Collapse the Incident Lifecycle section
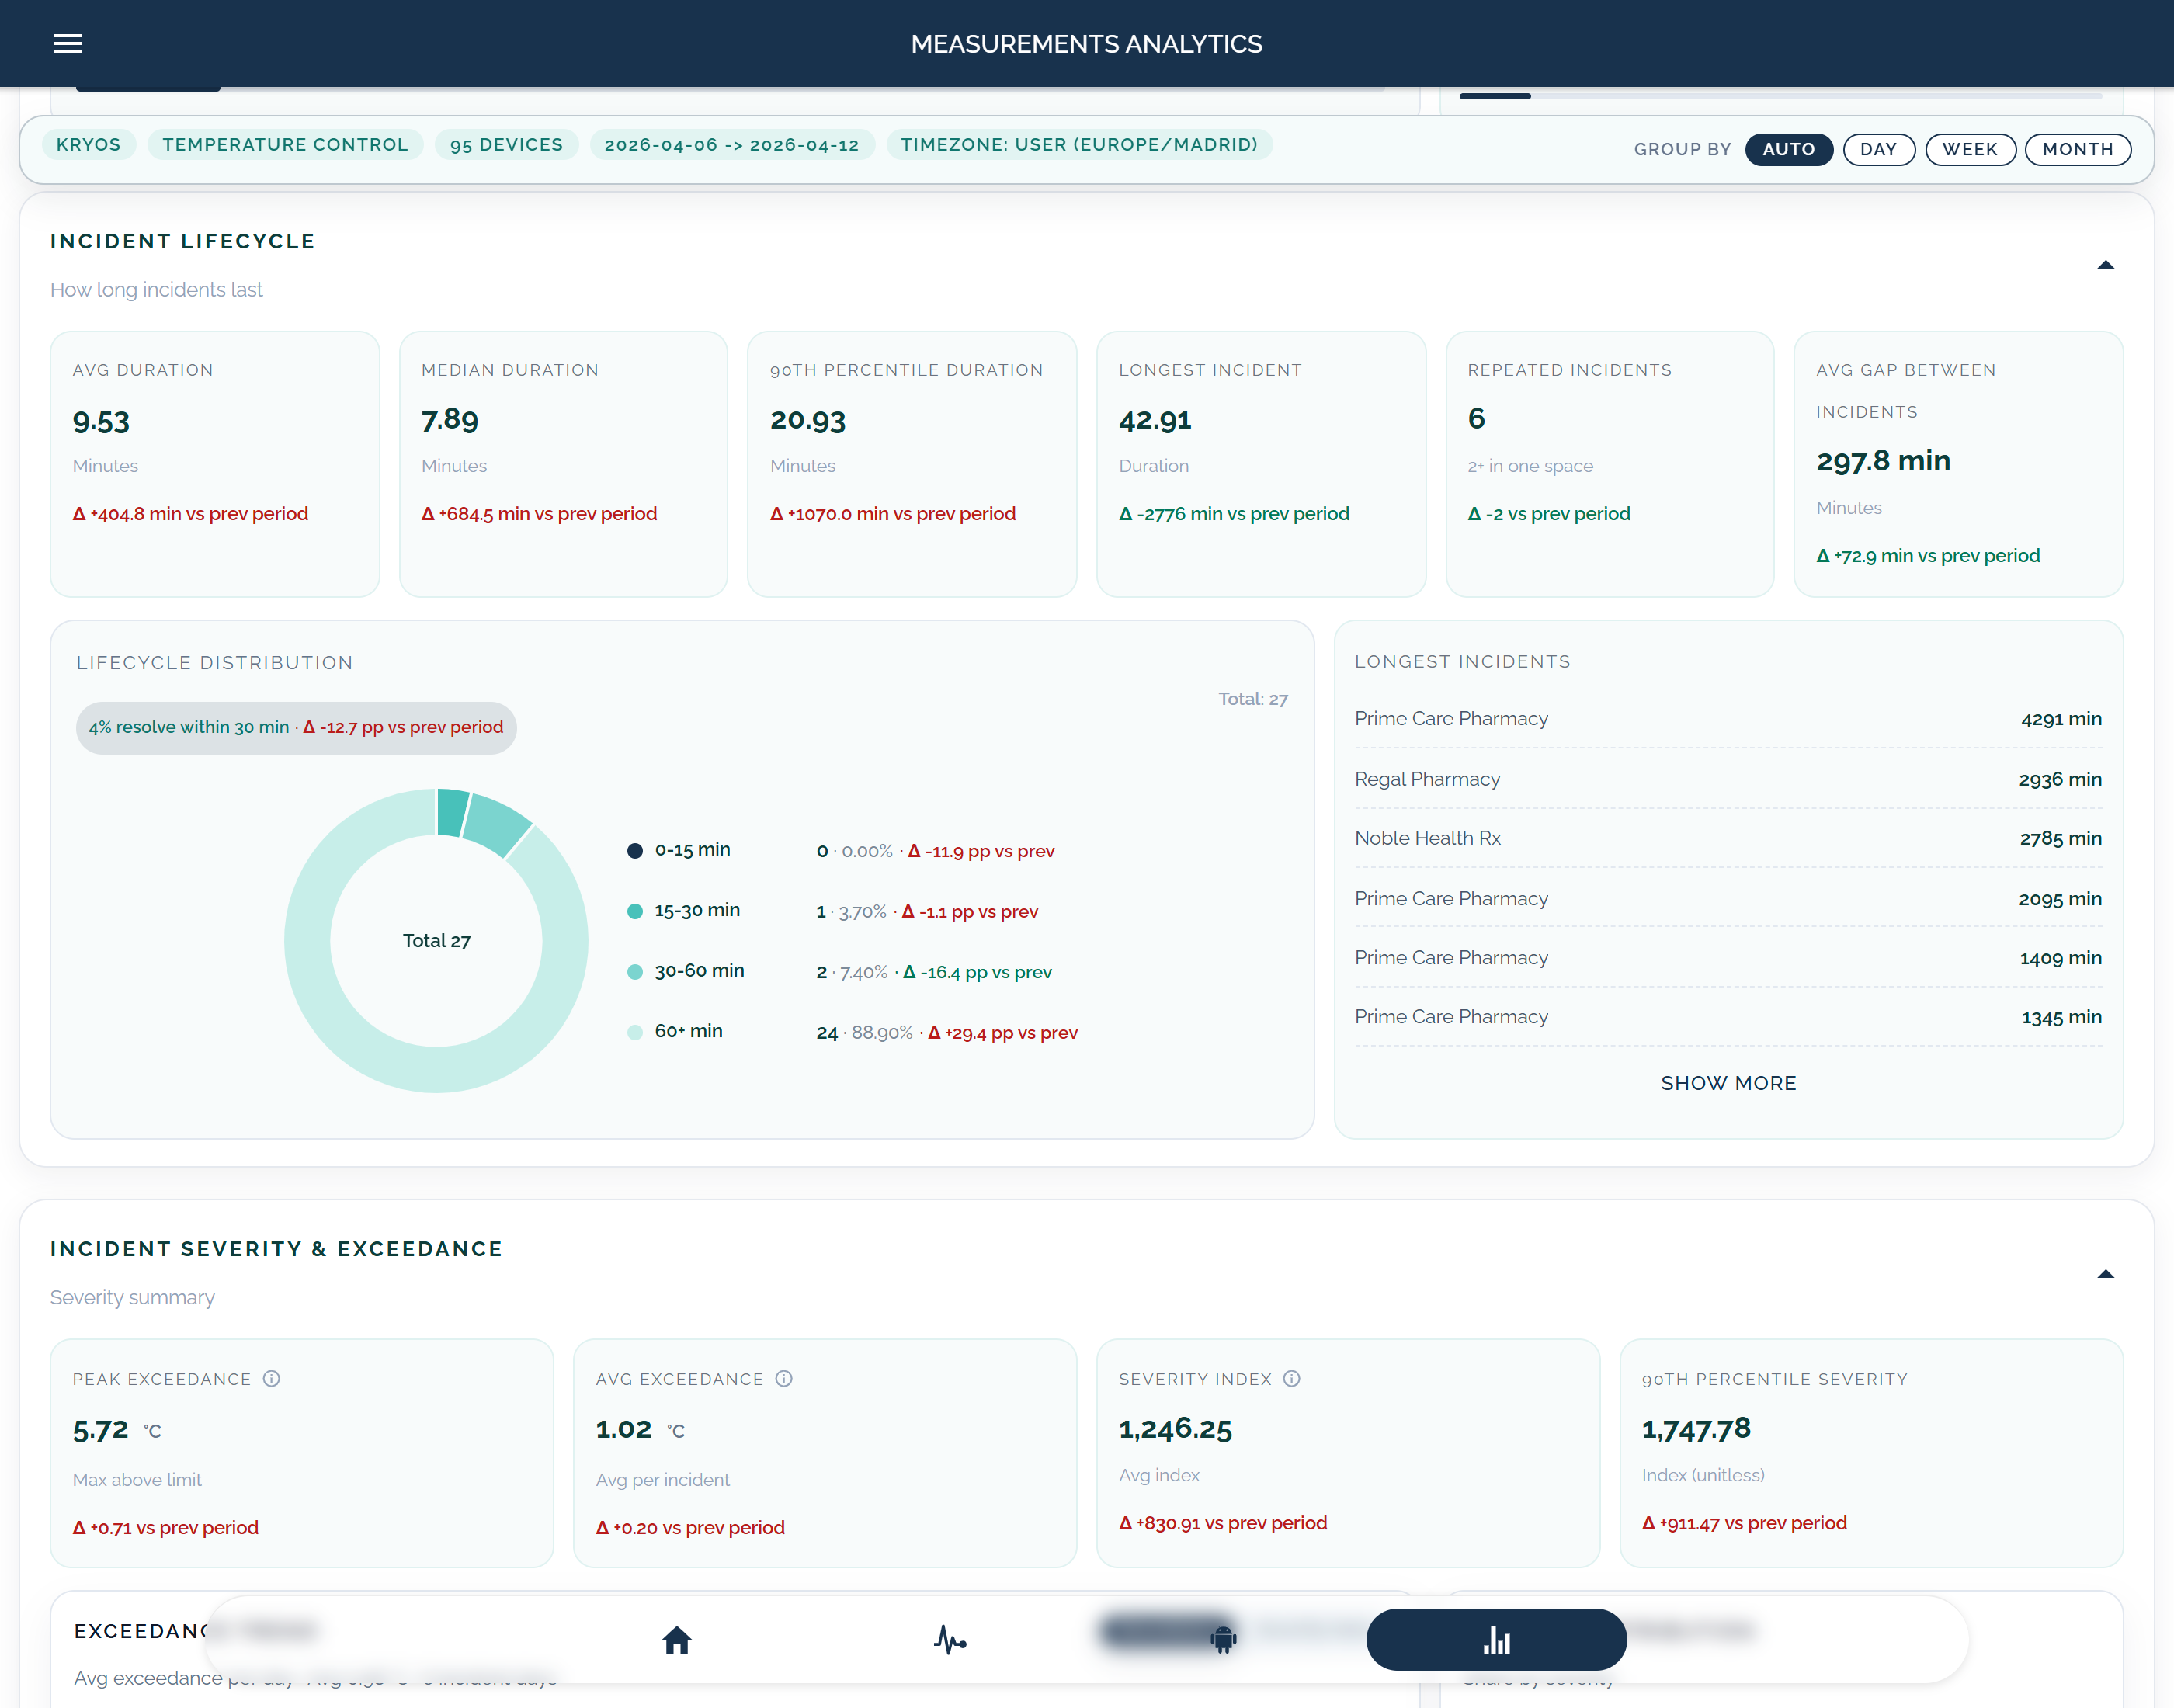Viewport: 2174px width, 1708px height. 2106,264
